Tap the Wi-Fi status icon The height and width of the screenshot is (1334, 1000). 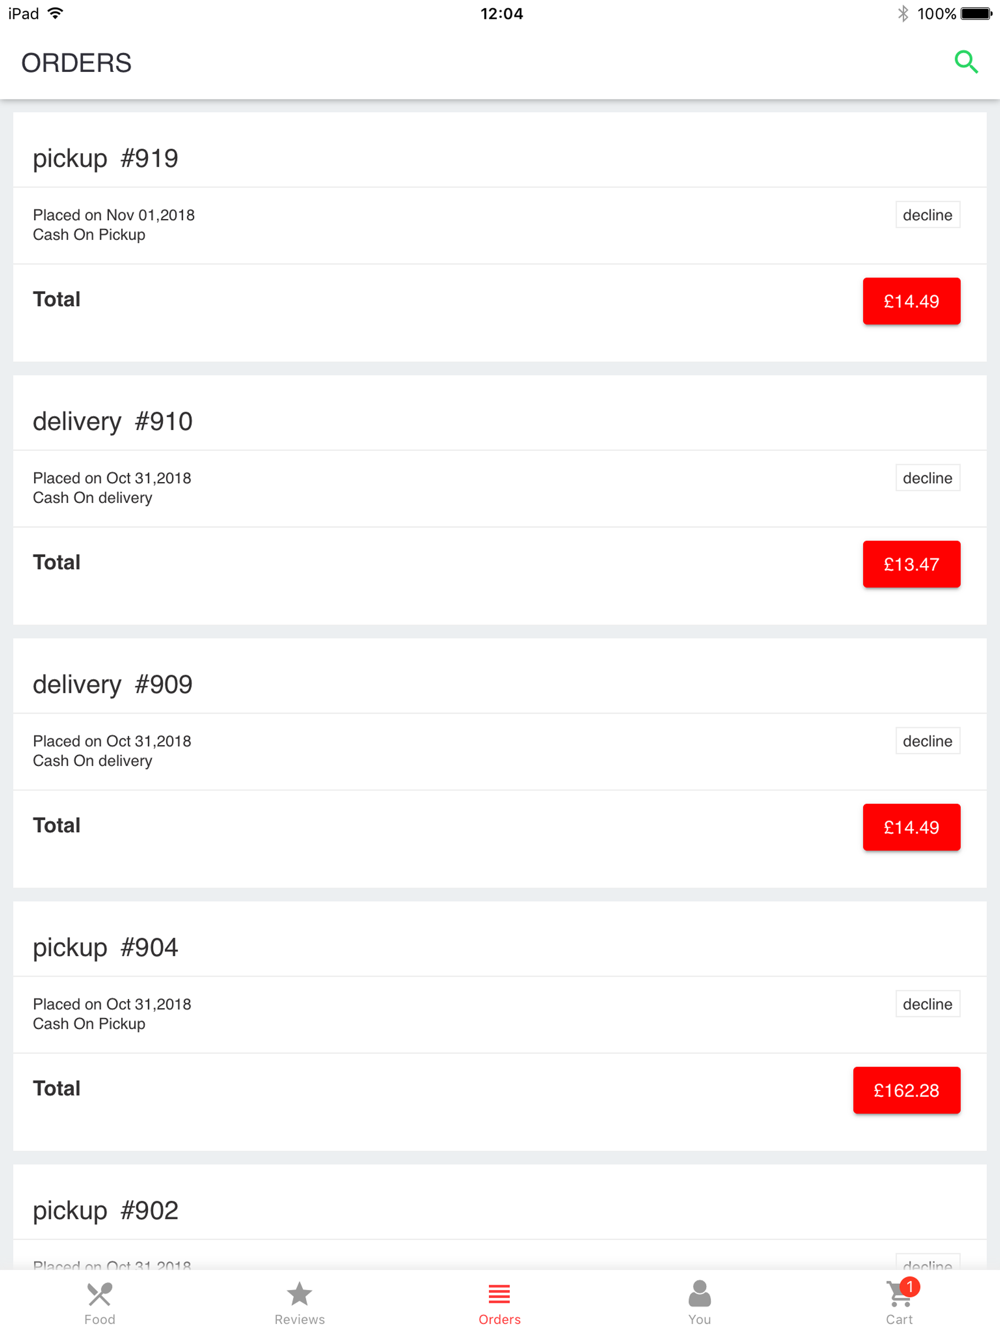[x=56, y=14]
